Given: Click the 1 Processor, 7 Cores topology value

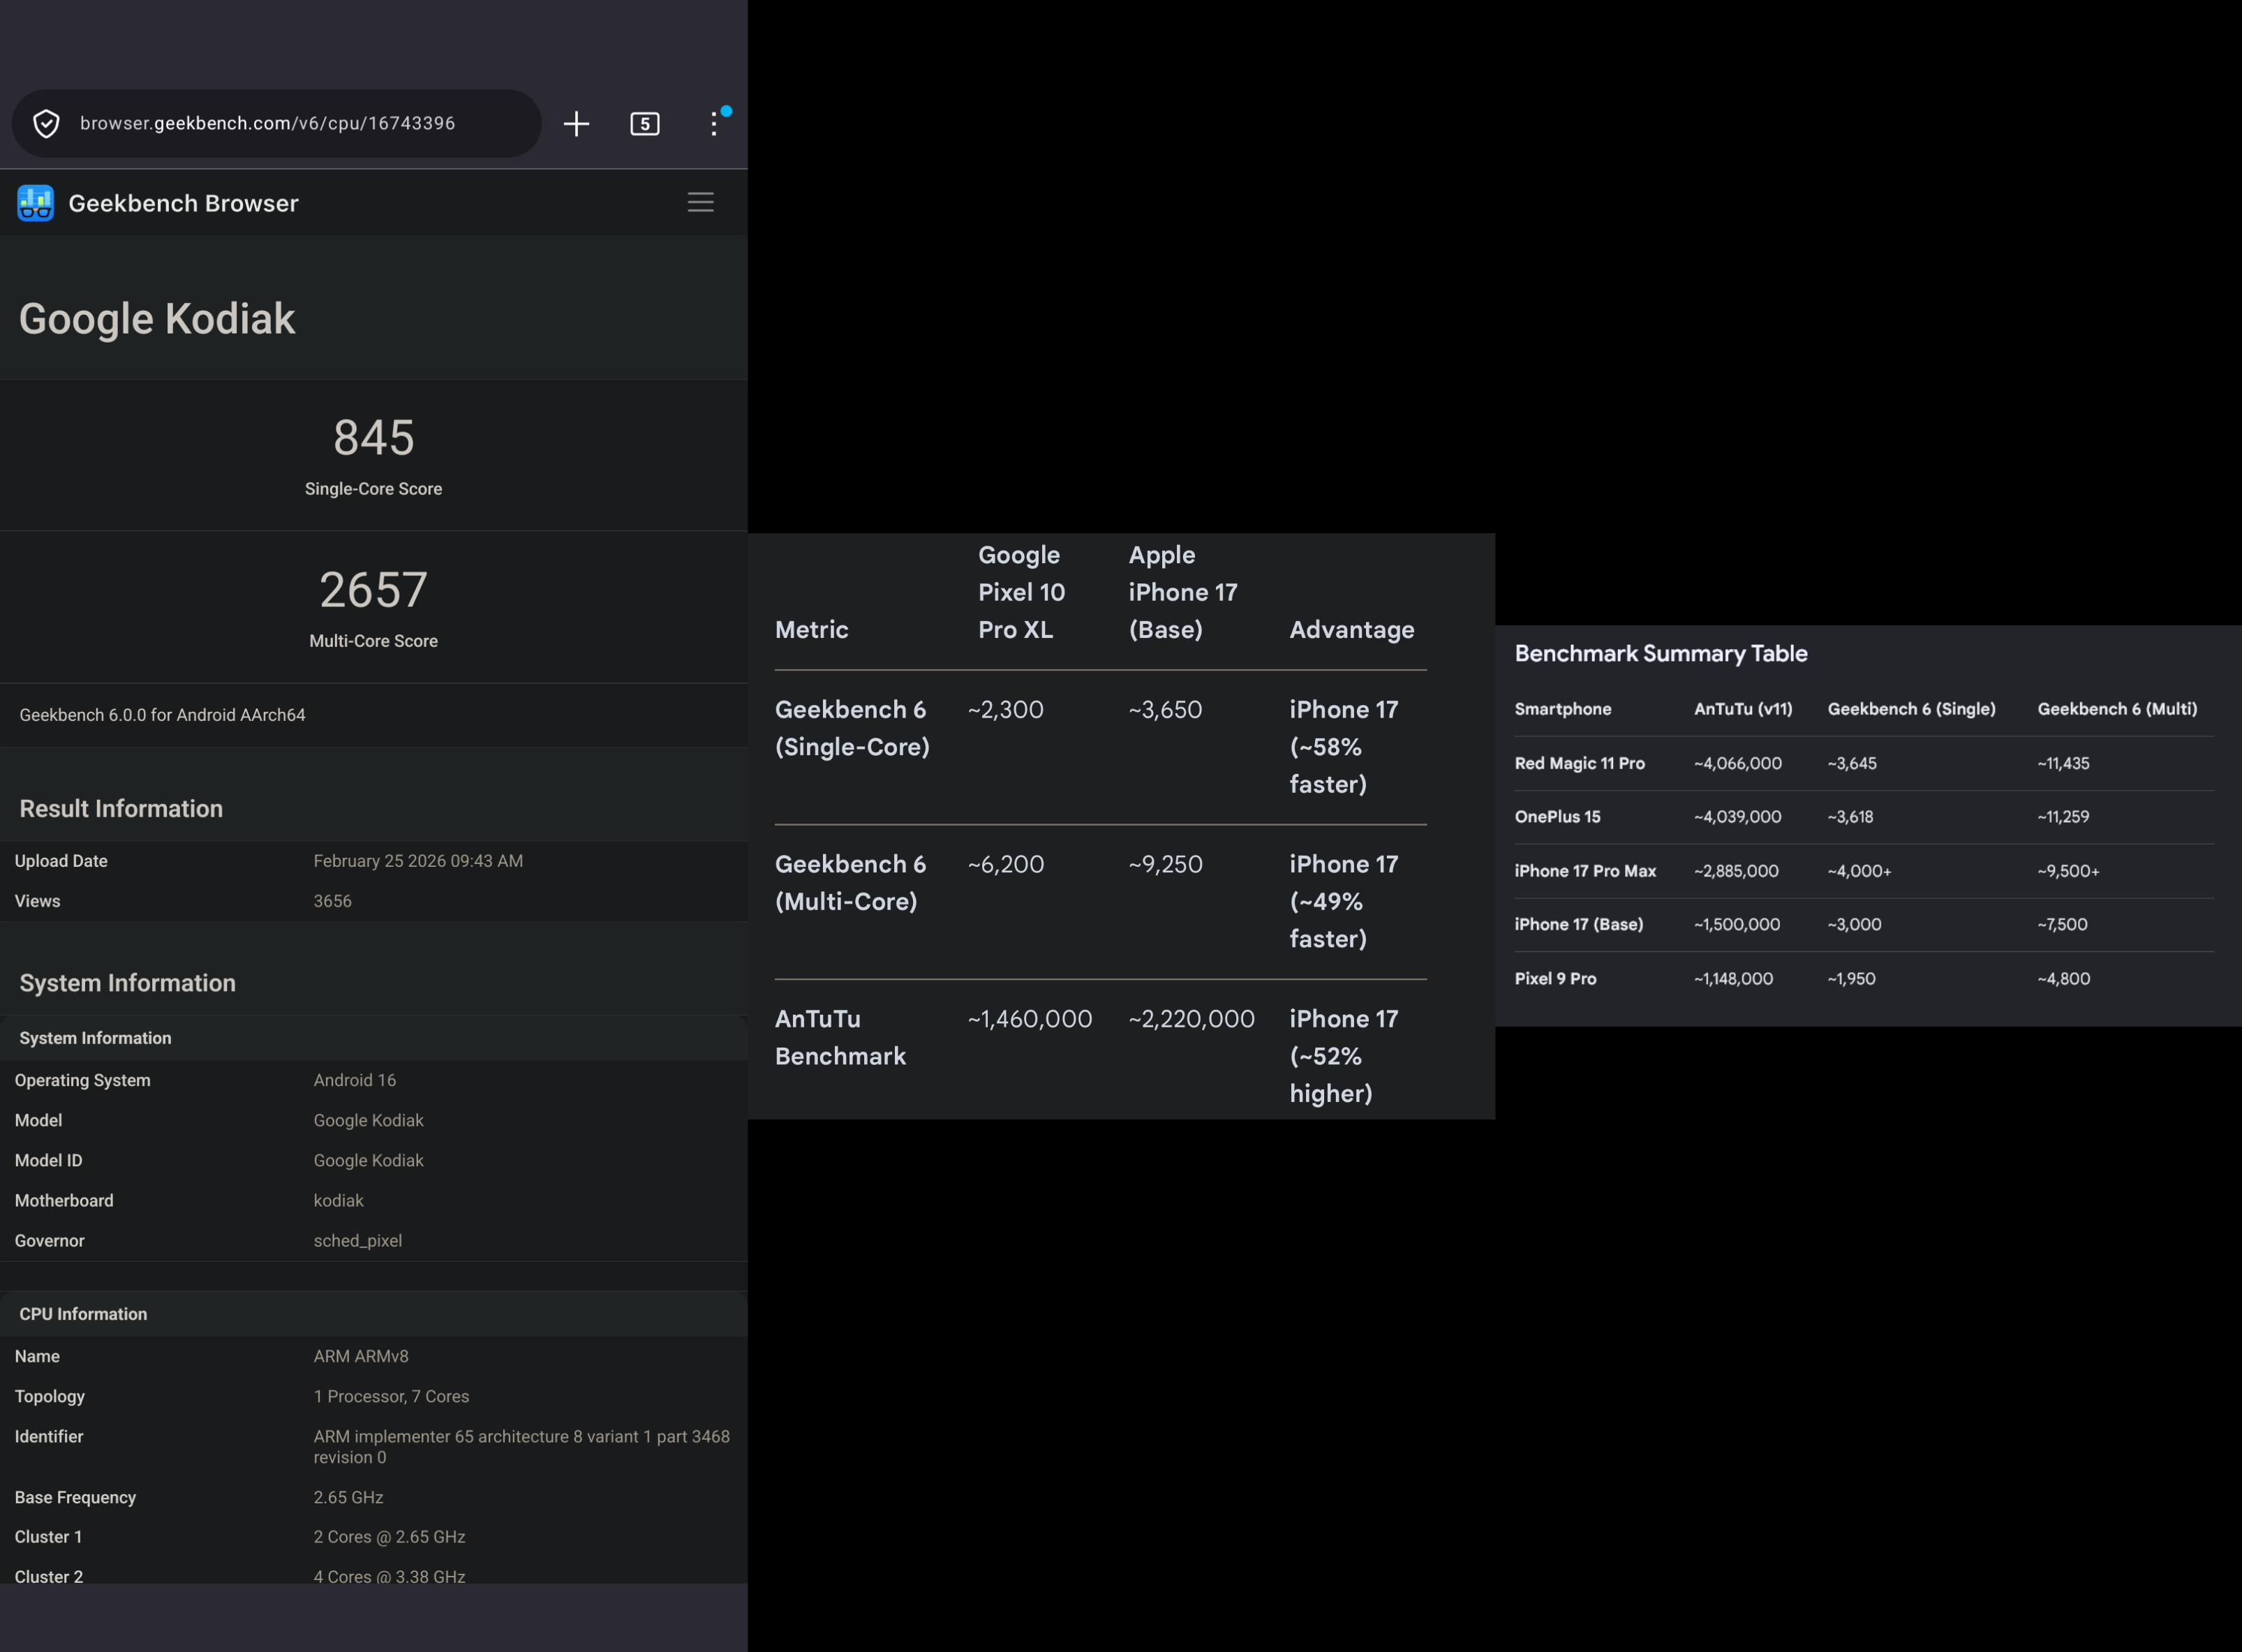Looking at the screenshot, I should coord(391,1396).
